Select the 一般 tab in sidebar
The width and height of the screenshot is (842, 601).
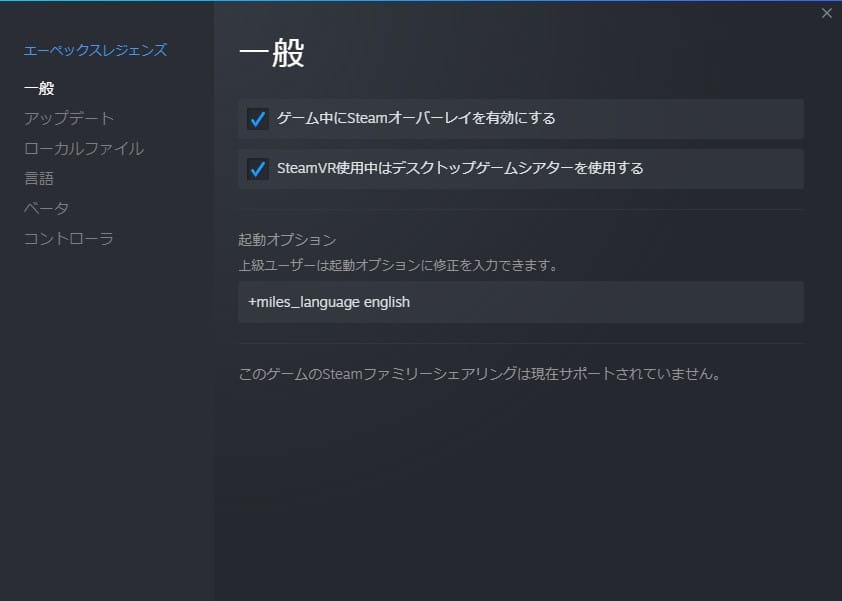pos(39,89)
